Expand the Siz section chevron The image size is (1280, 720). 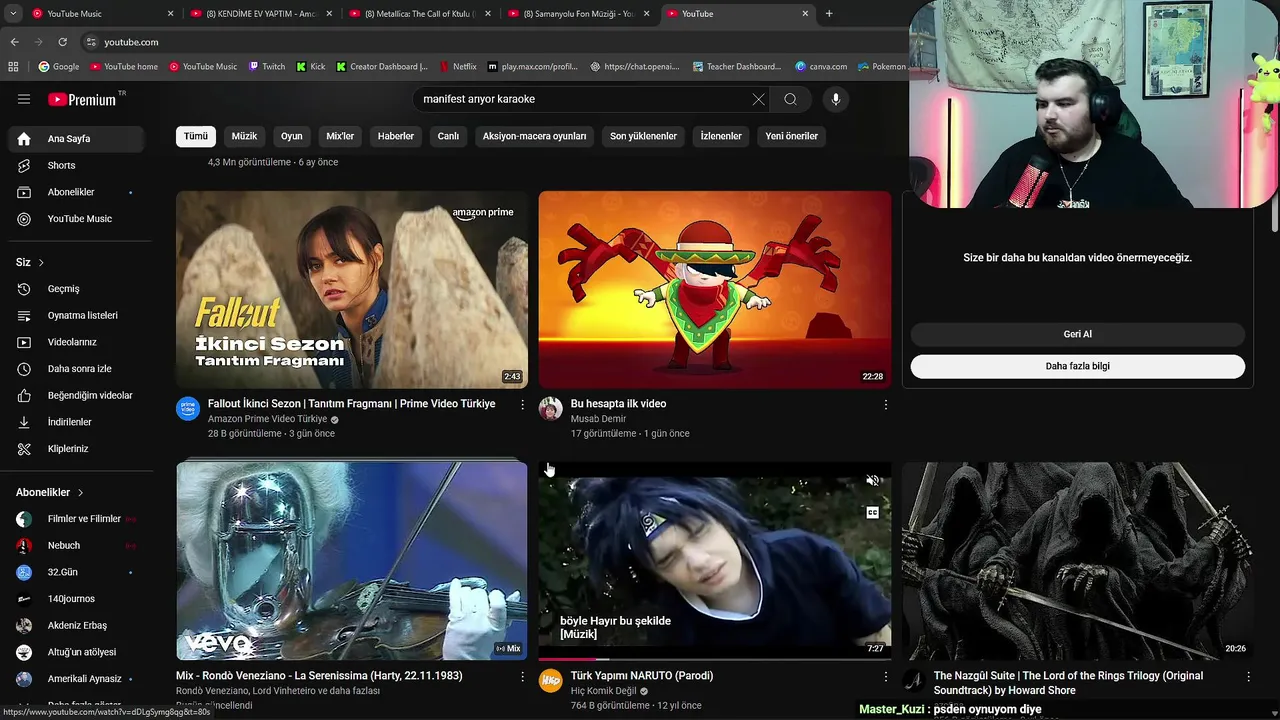(41, 263)
